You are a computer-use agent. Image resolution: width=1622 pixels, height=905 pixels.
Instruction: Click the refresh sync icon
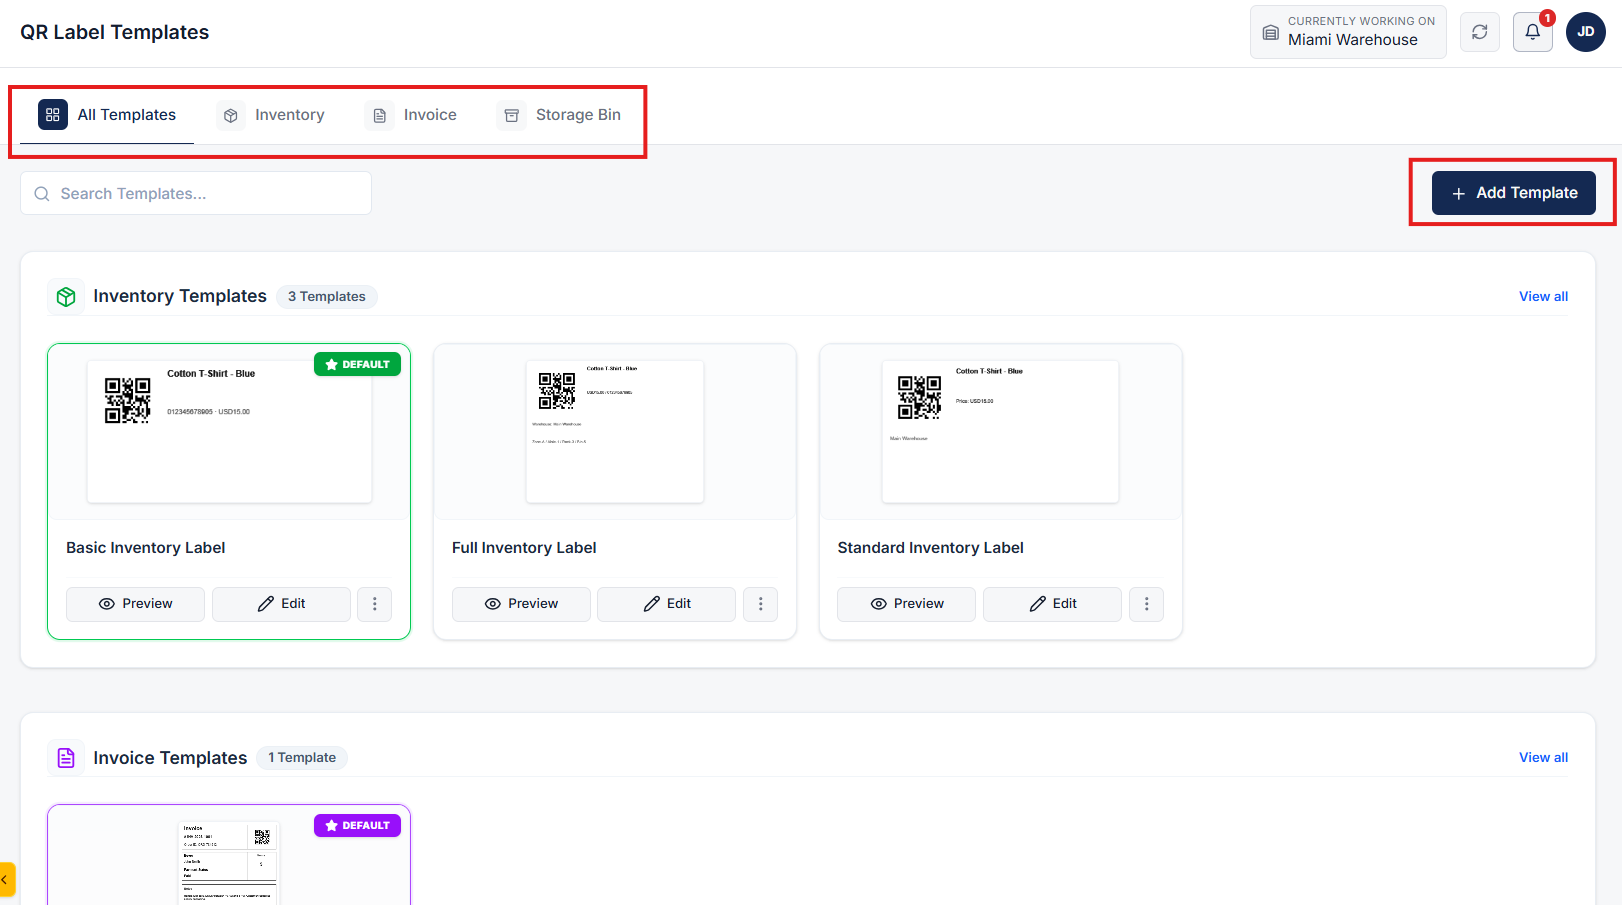1480,32
